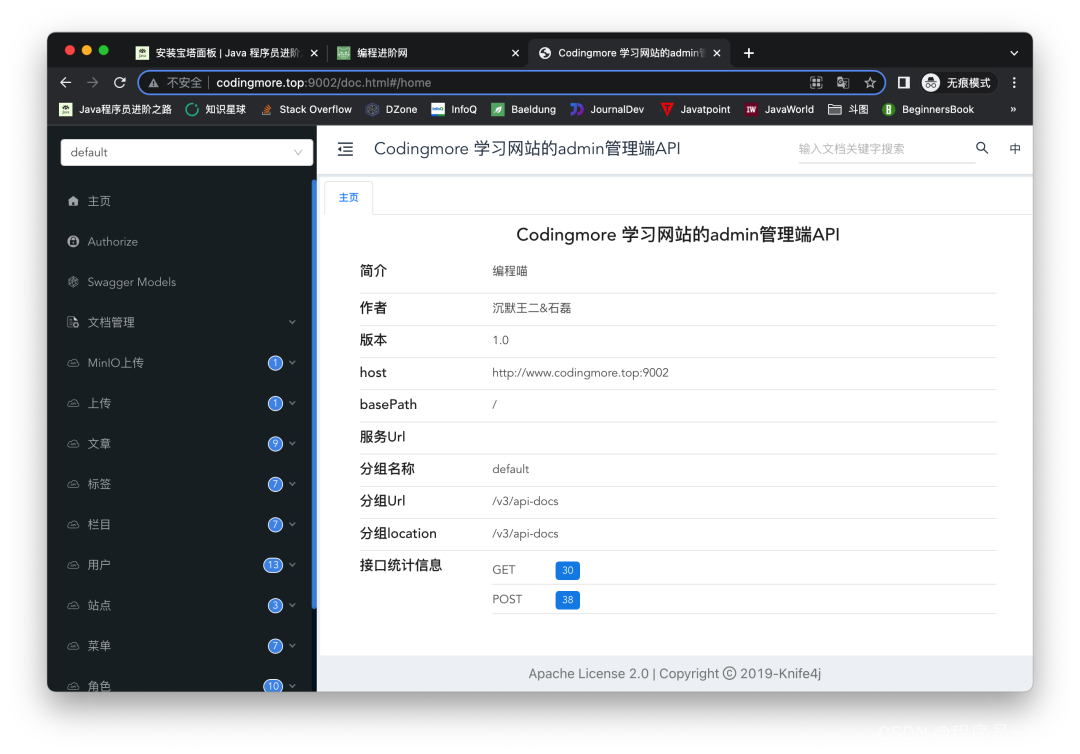Click the GET count badge 30
Viewport: 1080px width, 754px height.
(568, 570)
